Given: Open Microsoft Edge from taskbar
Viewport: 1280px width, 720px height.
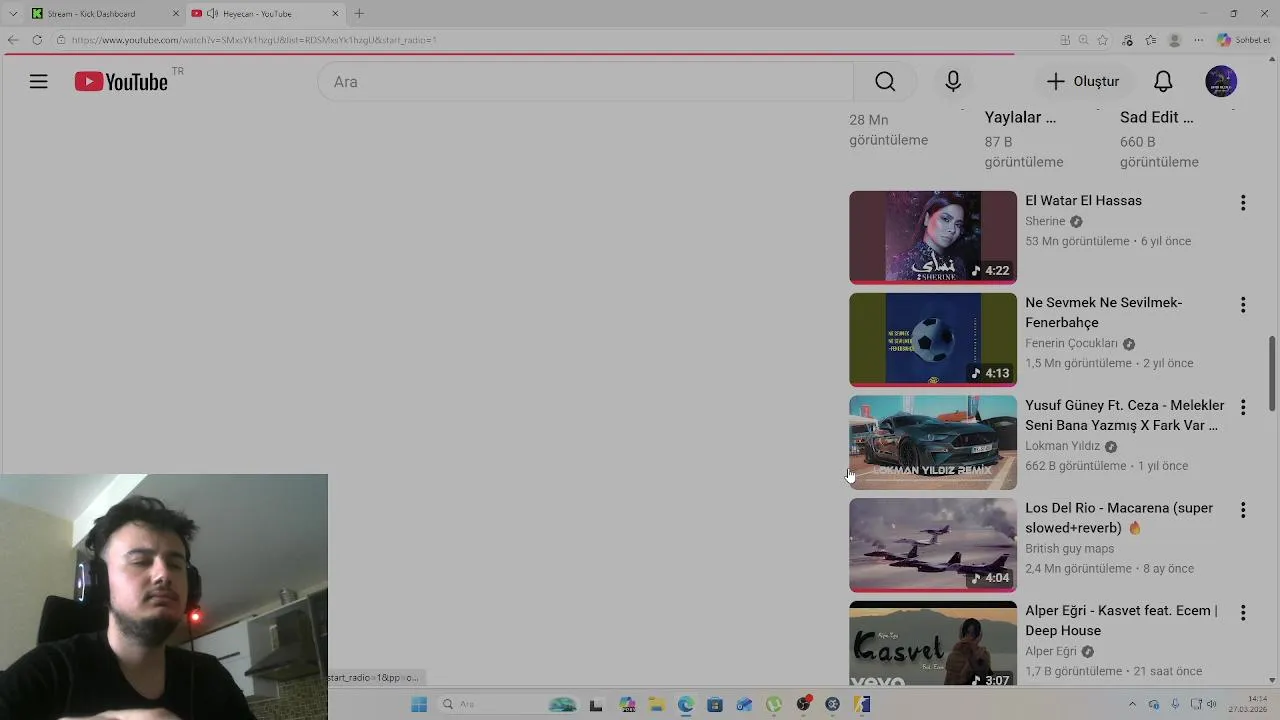Looking at the screenshot, I should [685, 705].
